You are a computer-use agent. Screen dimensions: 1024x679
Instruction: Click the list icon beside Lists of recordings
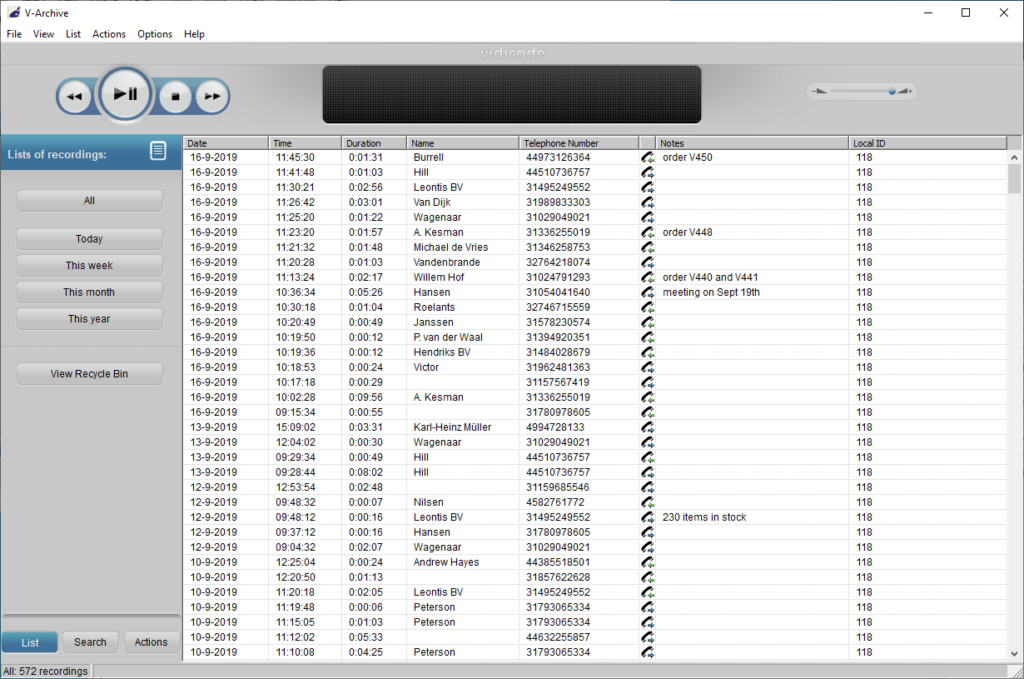pyautogui.click(x=158, y=151)
